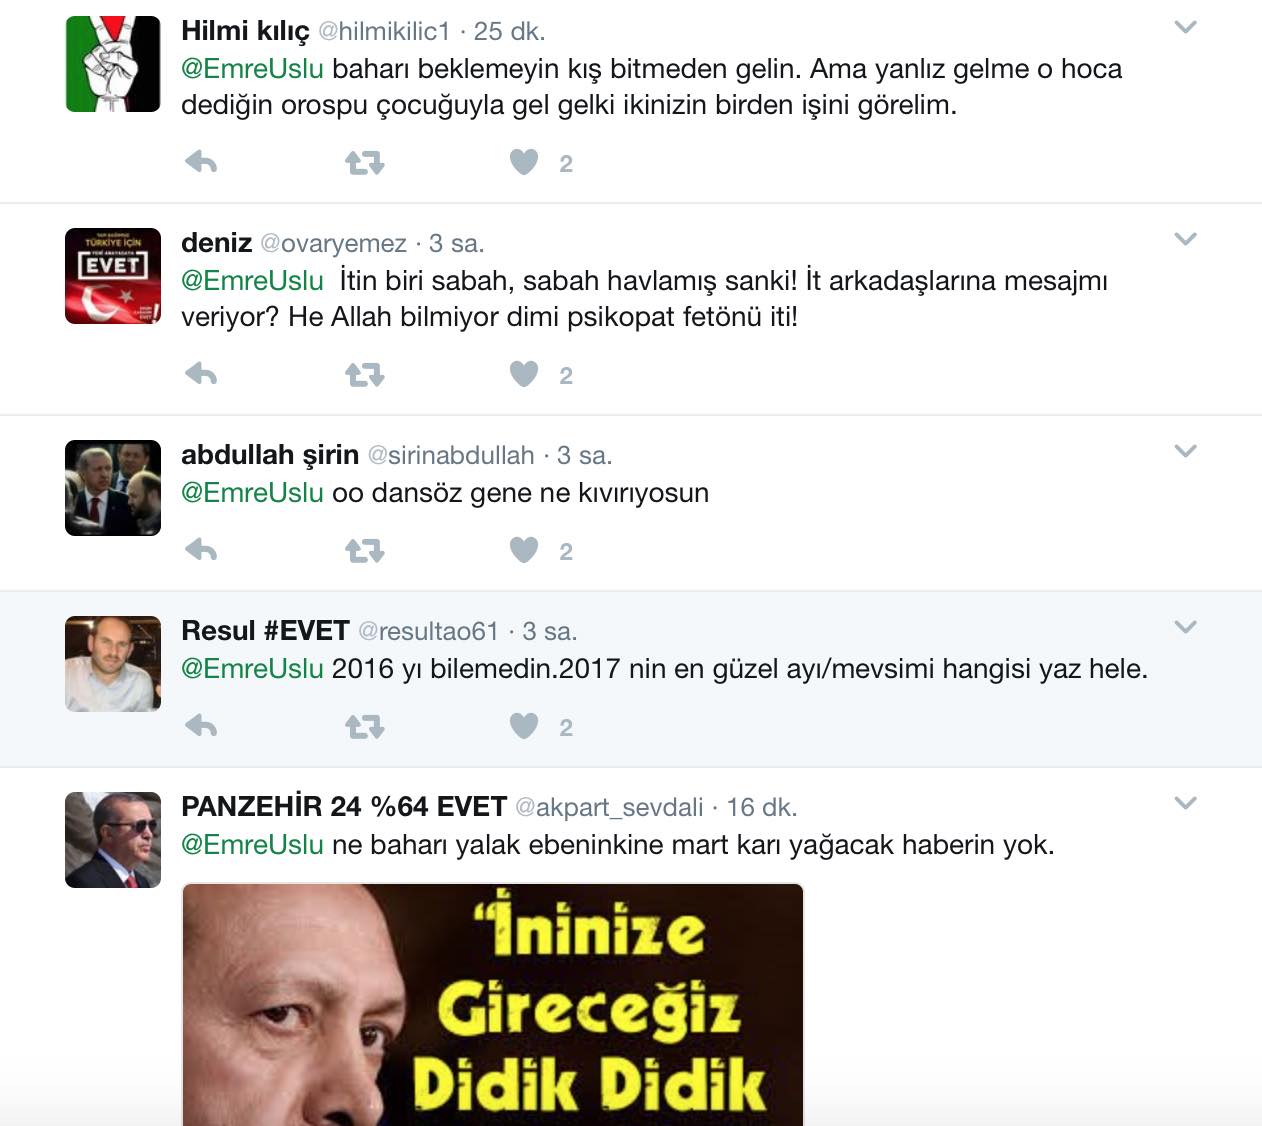The width and height of the screenshot is (1262, 1126).
Task: Open abdullah şirin's profile avatar
Action: point(113,488)
